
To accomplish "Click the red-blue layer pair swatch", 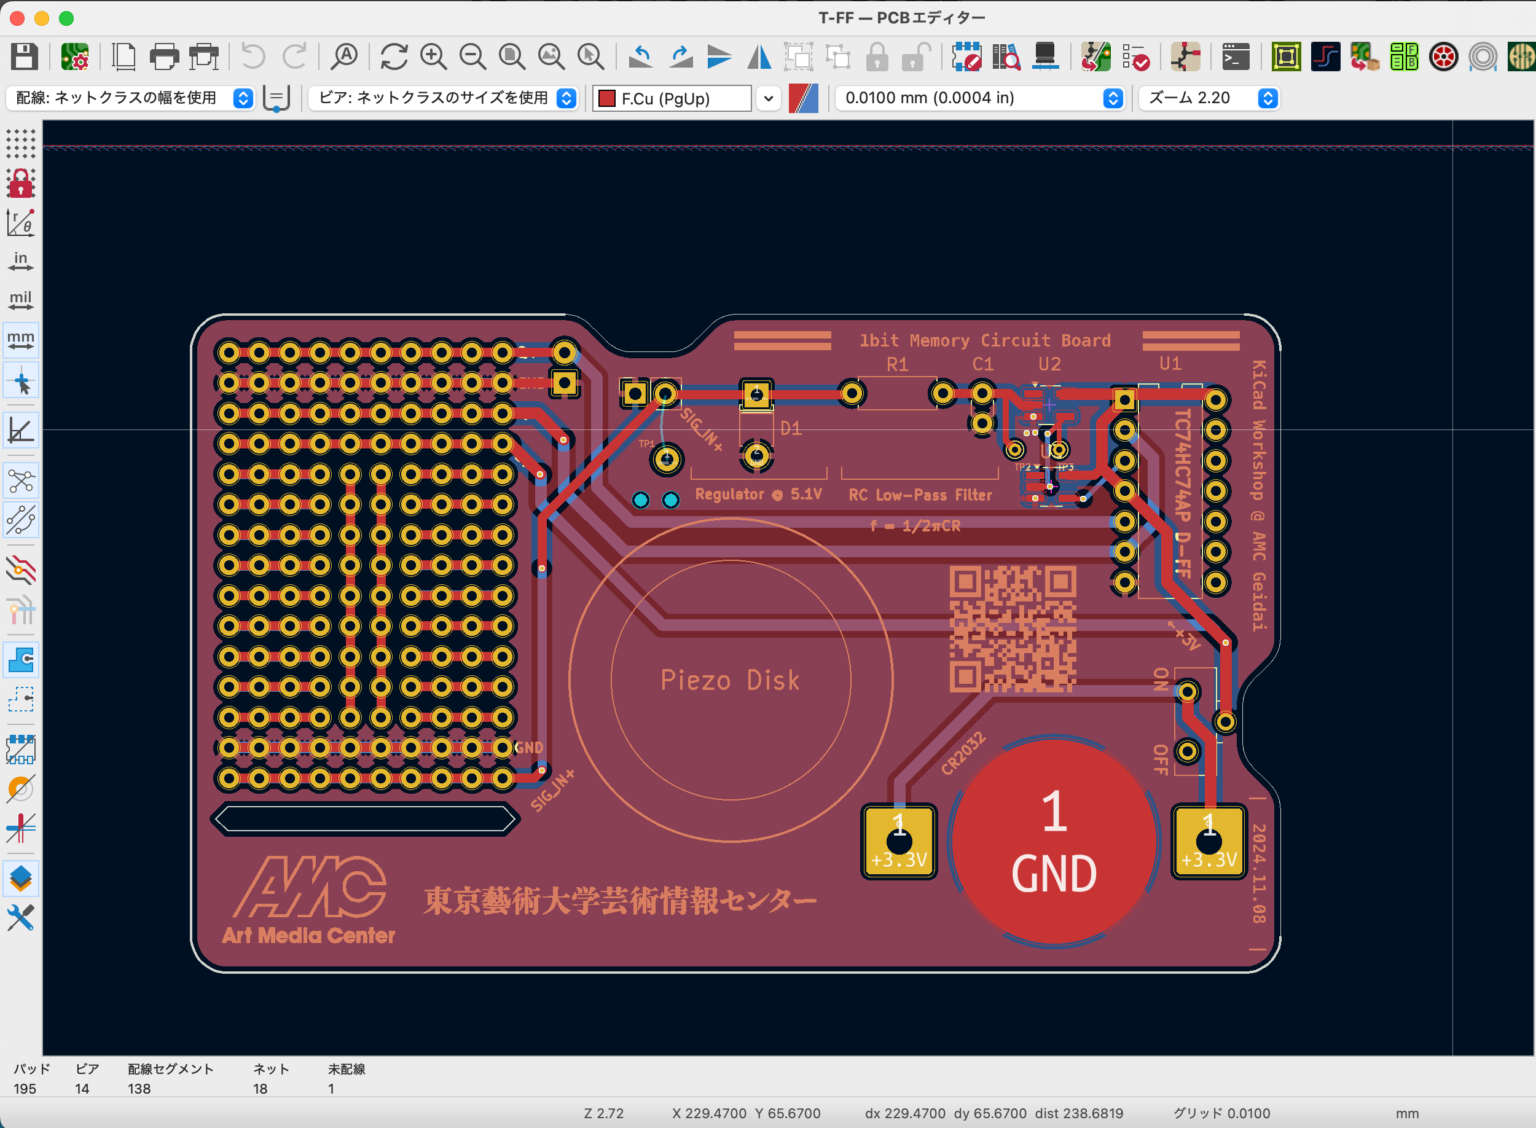I will (804, 98).
